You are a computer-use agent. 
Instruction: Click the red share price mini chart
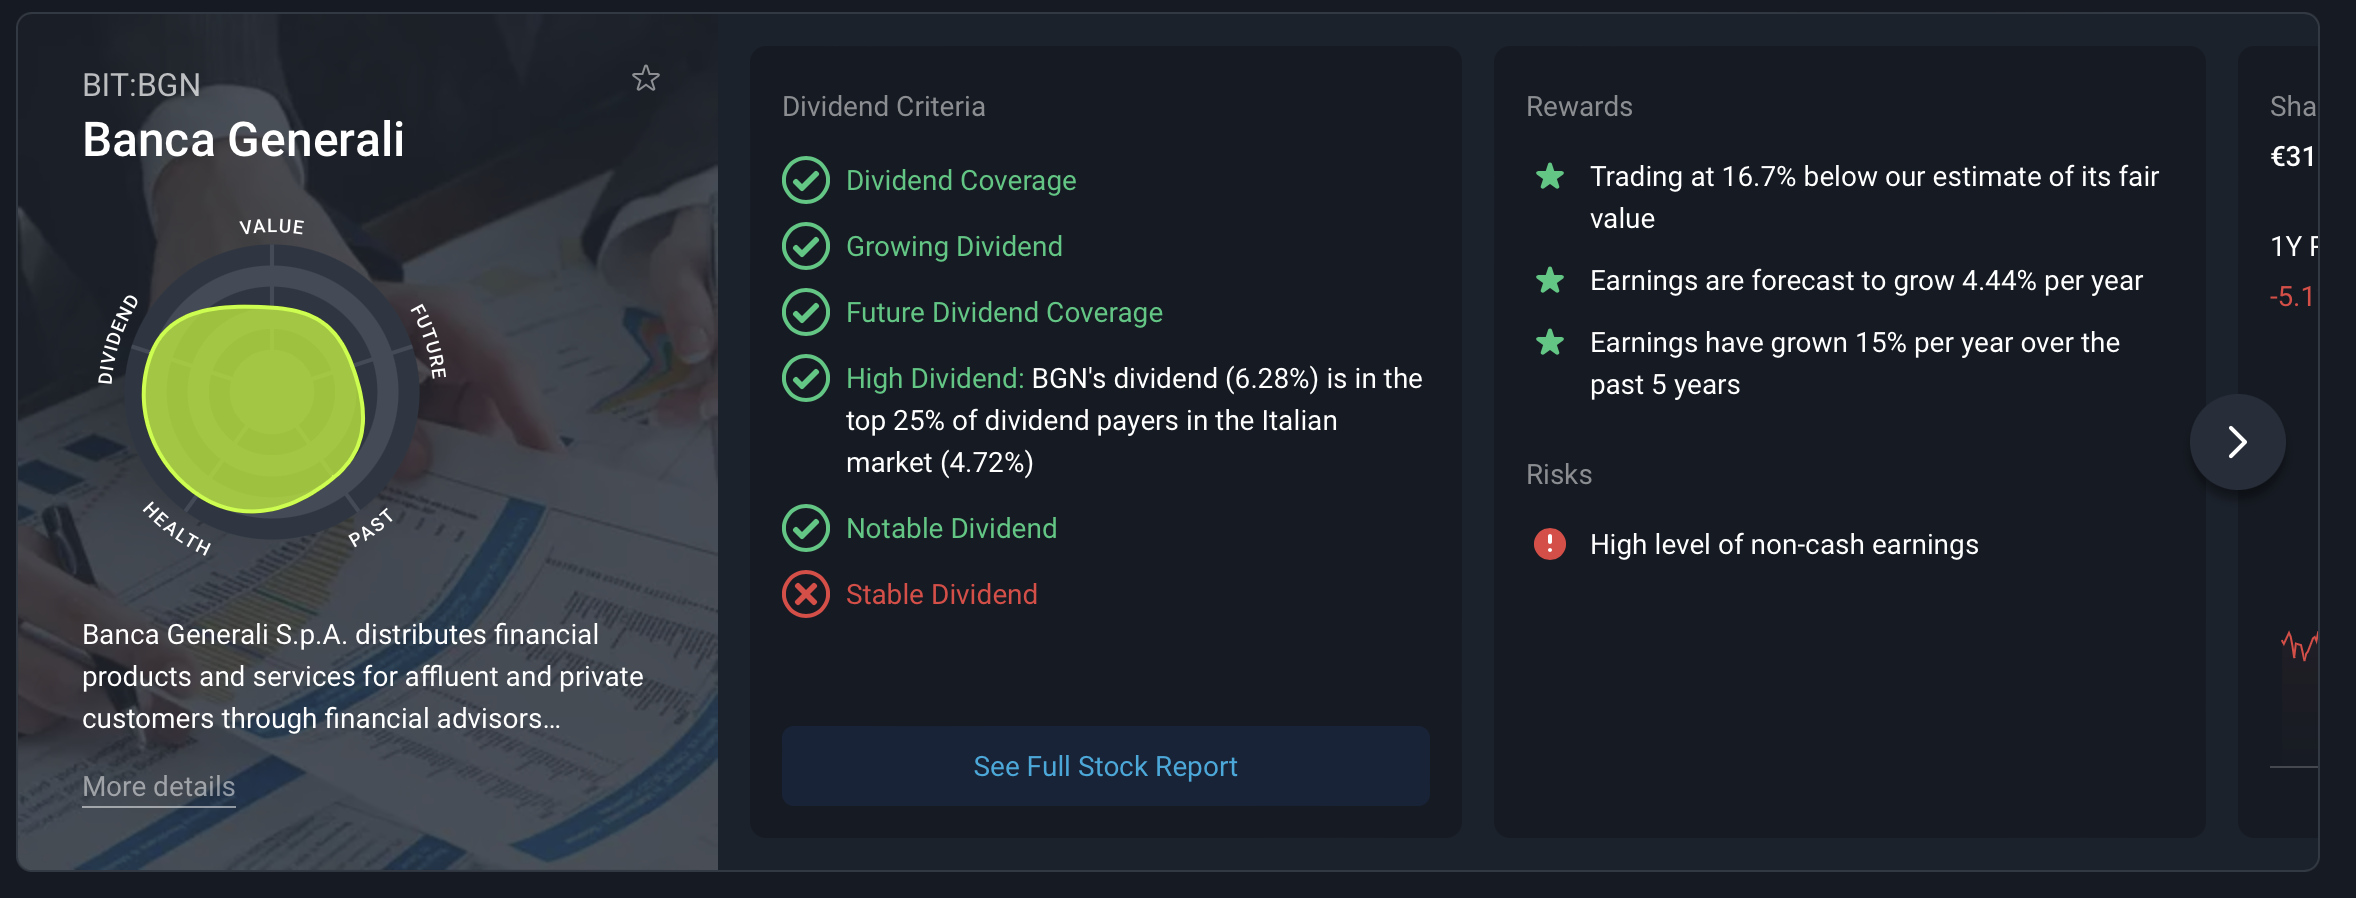[x=2299, y=646]
